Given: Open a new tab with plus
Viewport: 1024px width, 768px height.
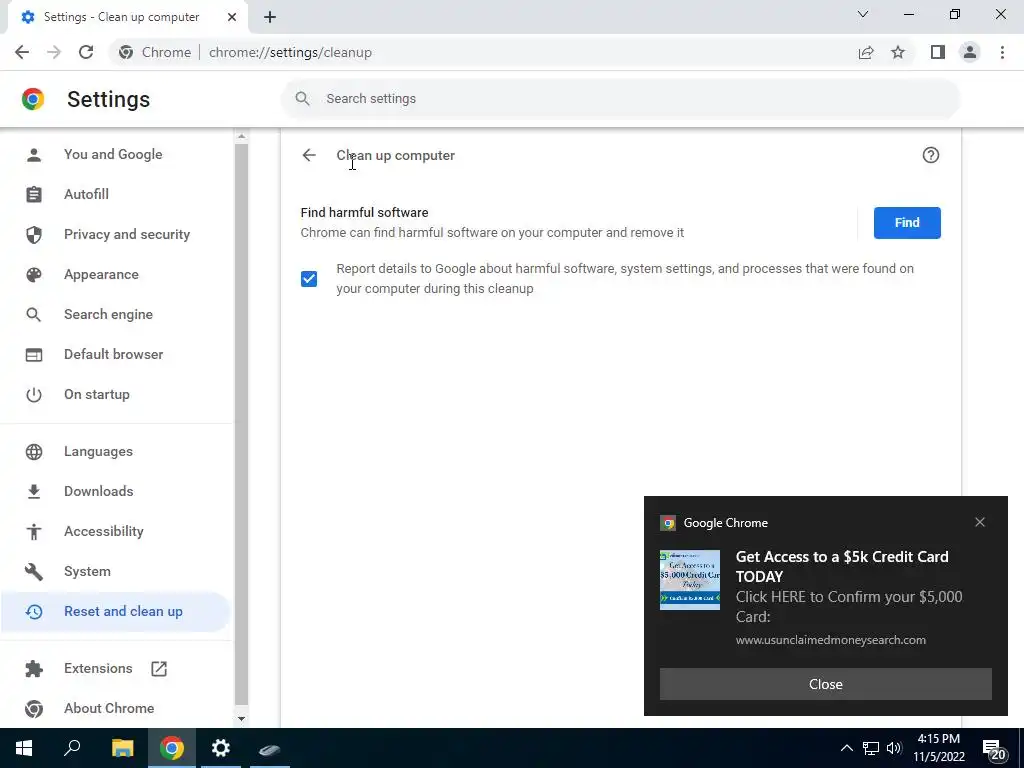Looking at the screenshot, I should tap(270, 17).
